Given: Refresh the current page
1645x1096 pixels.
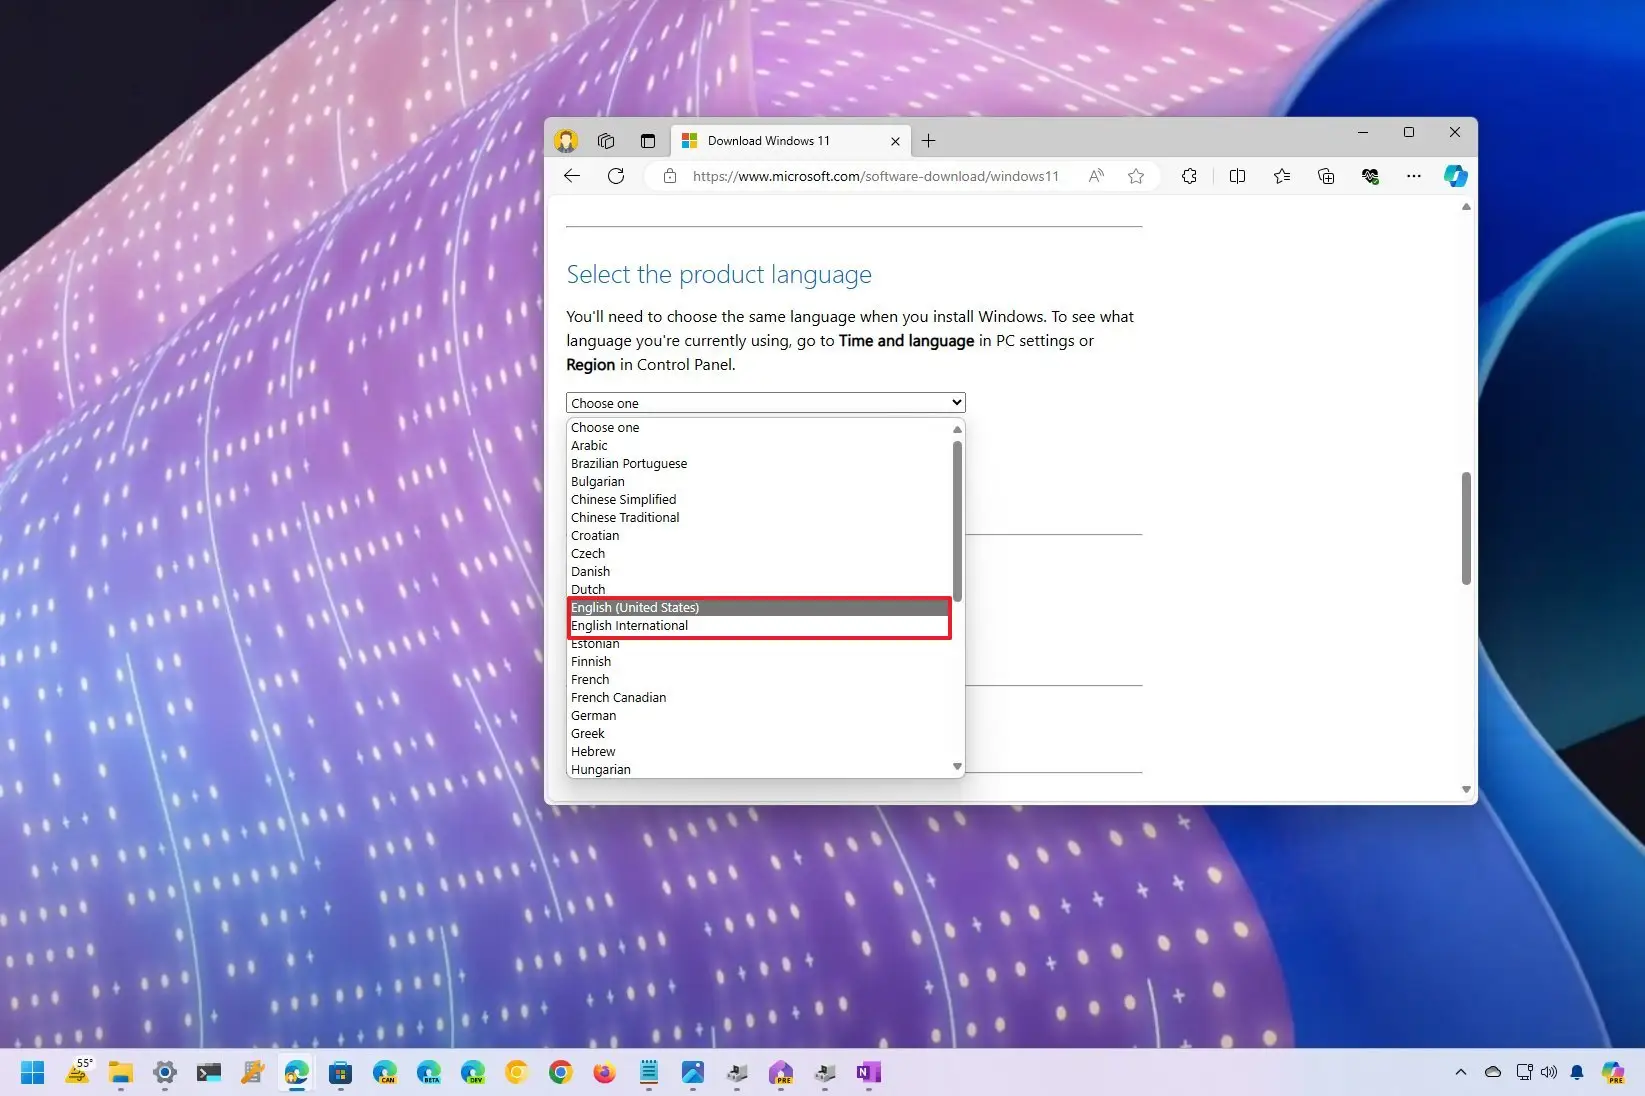Looking at the screenshot, I should click(x=616, y=176).
